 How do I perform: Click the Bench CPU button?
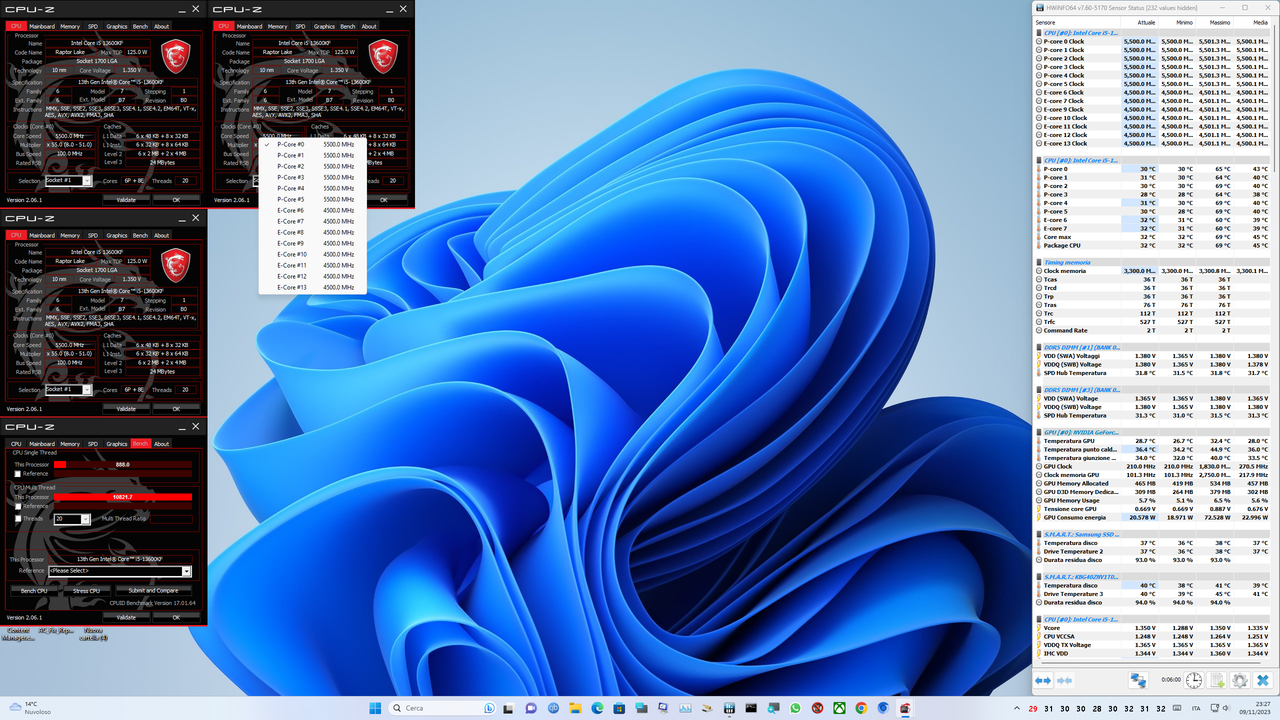click(34, 591)
